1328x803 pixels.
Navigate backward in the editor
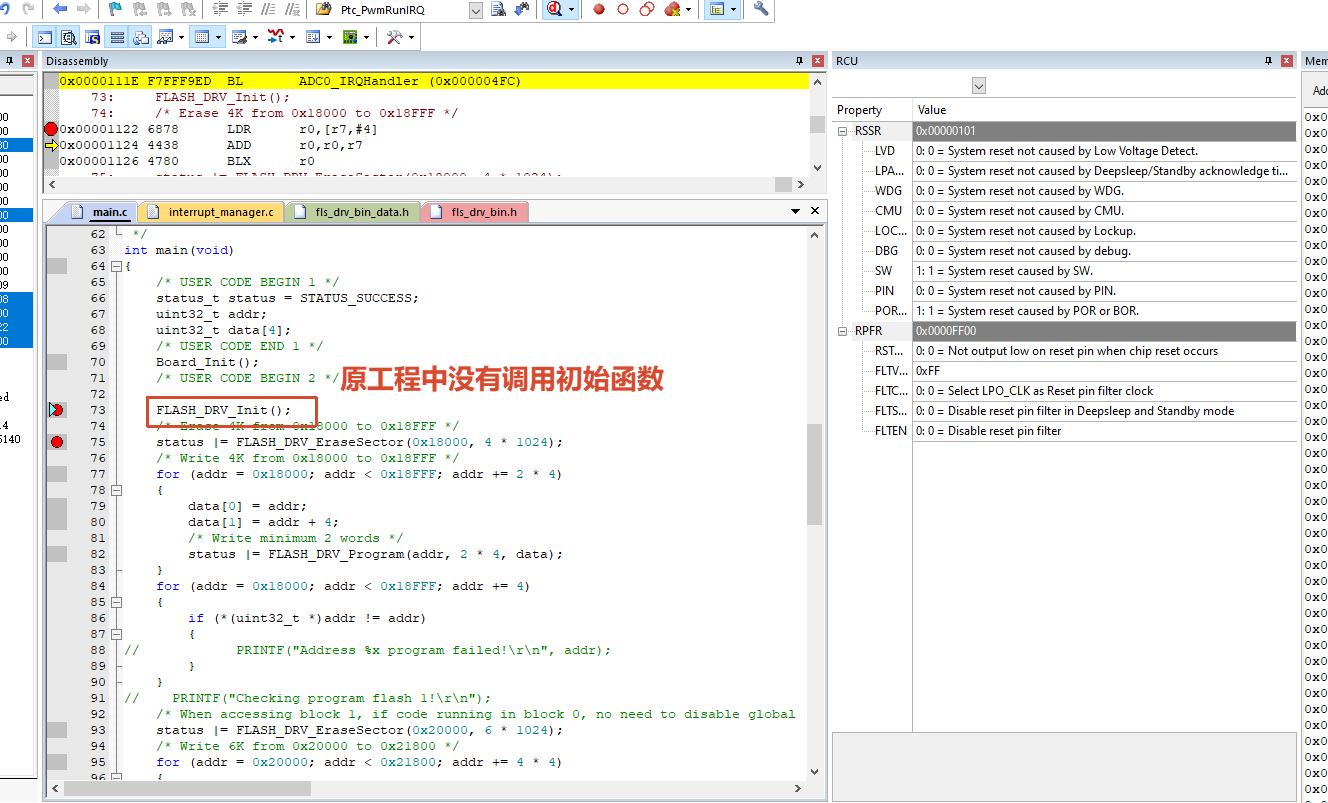pyautogui.click(x=60, y=9)
